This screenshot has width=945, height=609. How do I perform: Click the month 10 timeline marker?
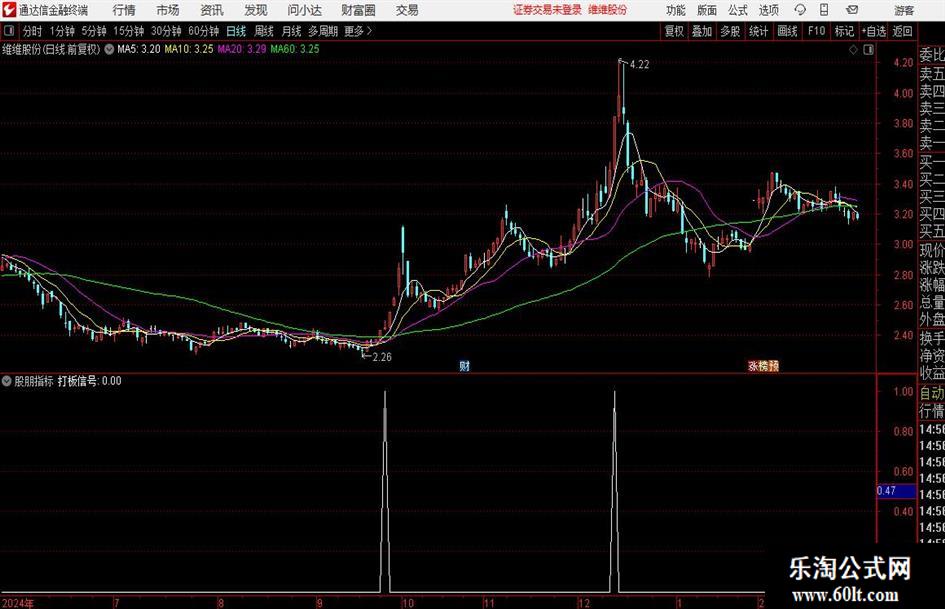click(408, 603)
